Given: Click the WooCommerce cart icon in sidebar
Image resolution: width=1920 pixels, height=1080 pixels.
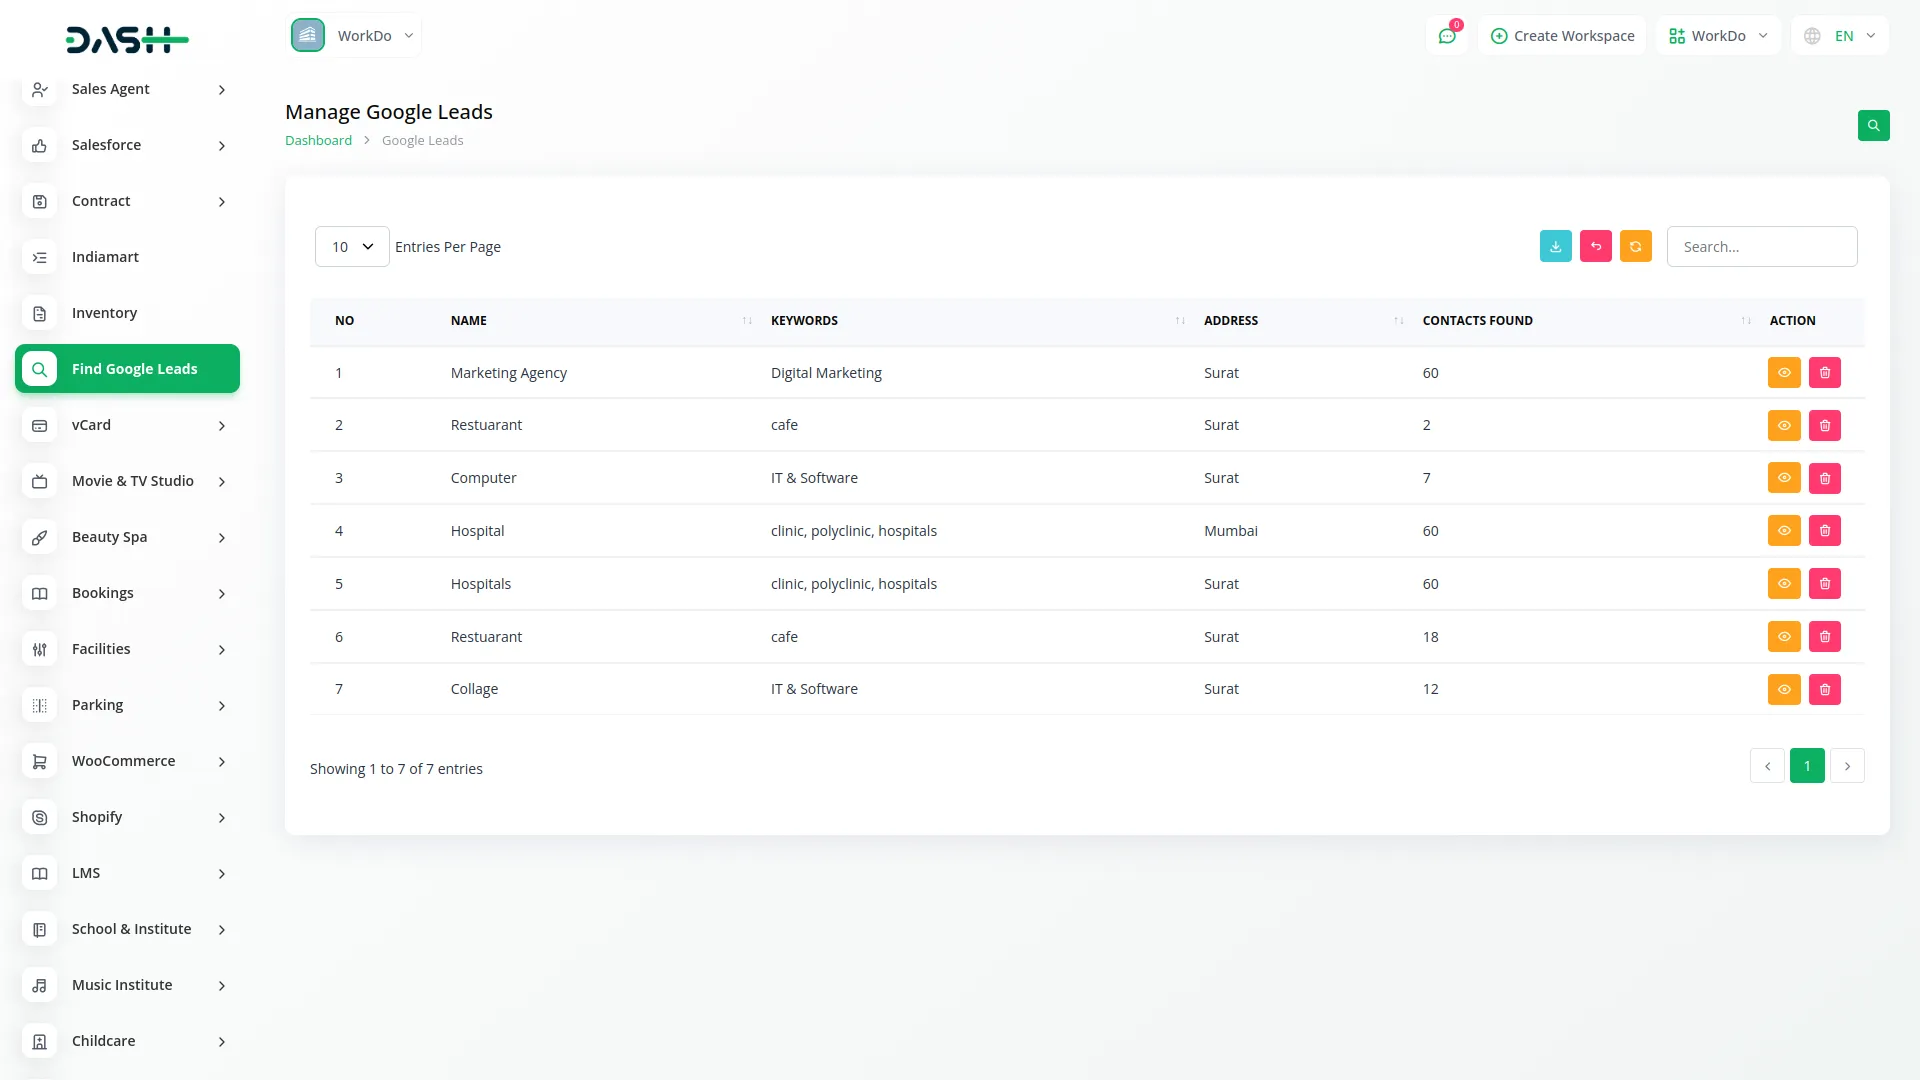Looking at the screenshot, I should point(39,761).
